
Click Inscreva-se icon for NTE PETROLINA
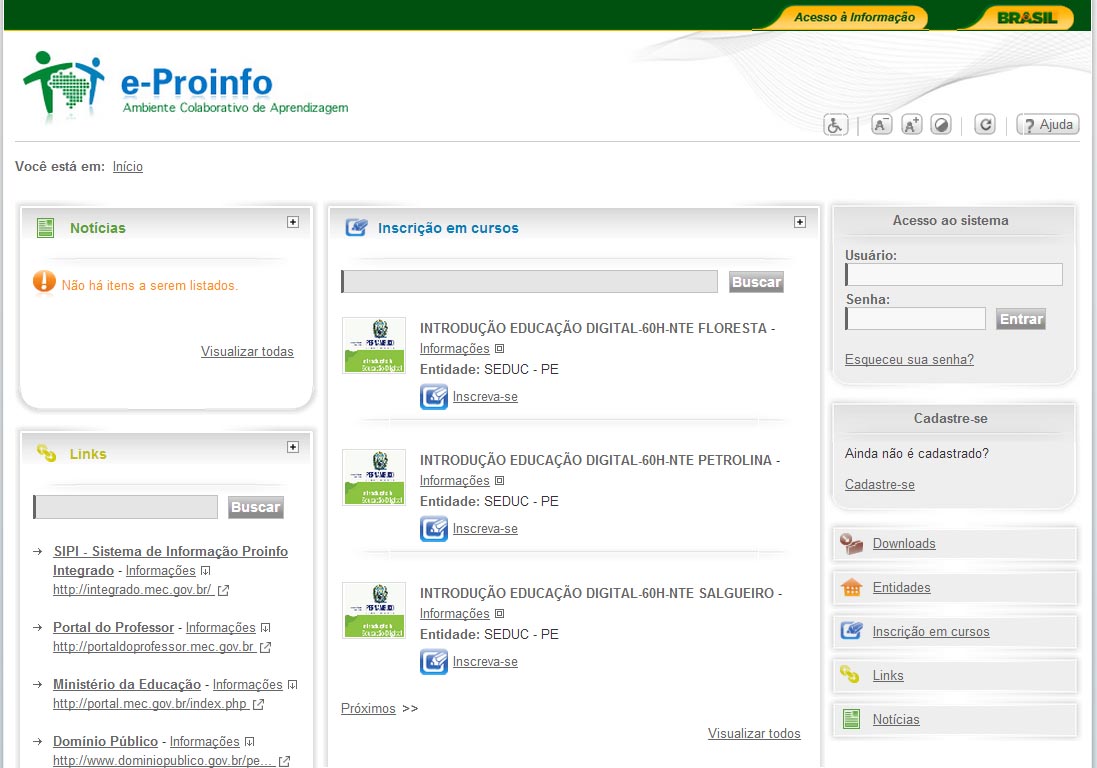434,529
